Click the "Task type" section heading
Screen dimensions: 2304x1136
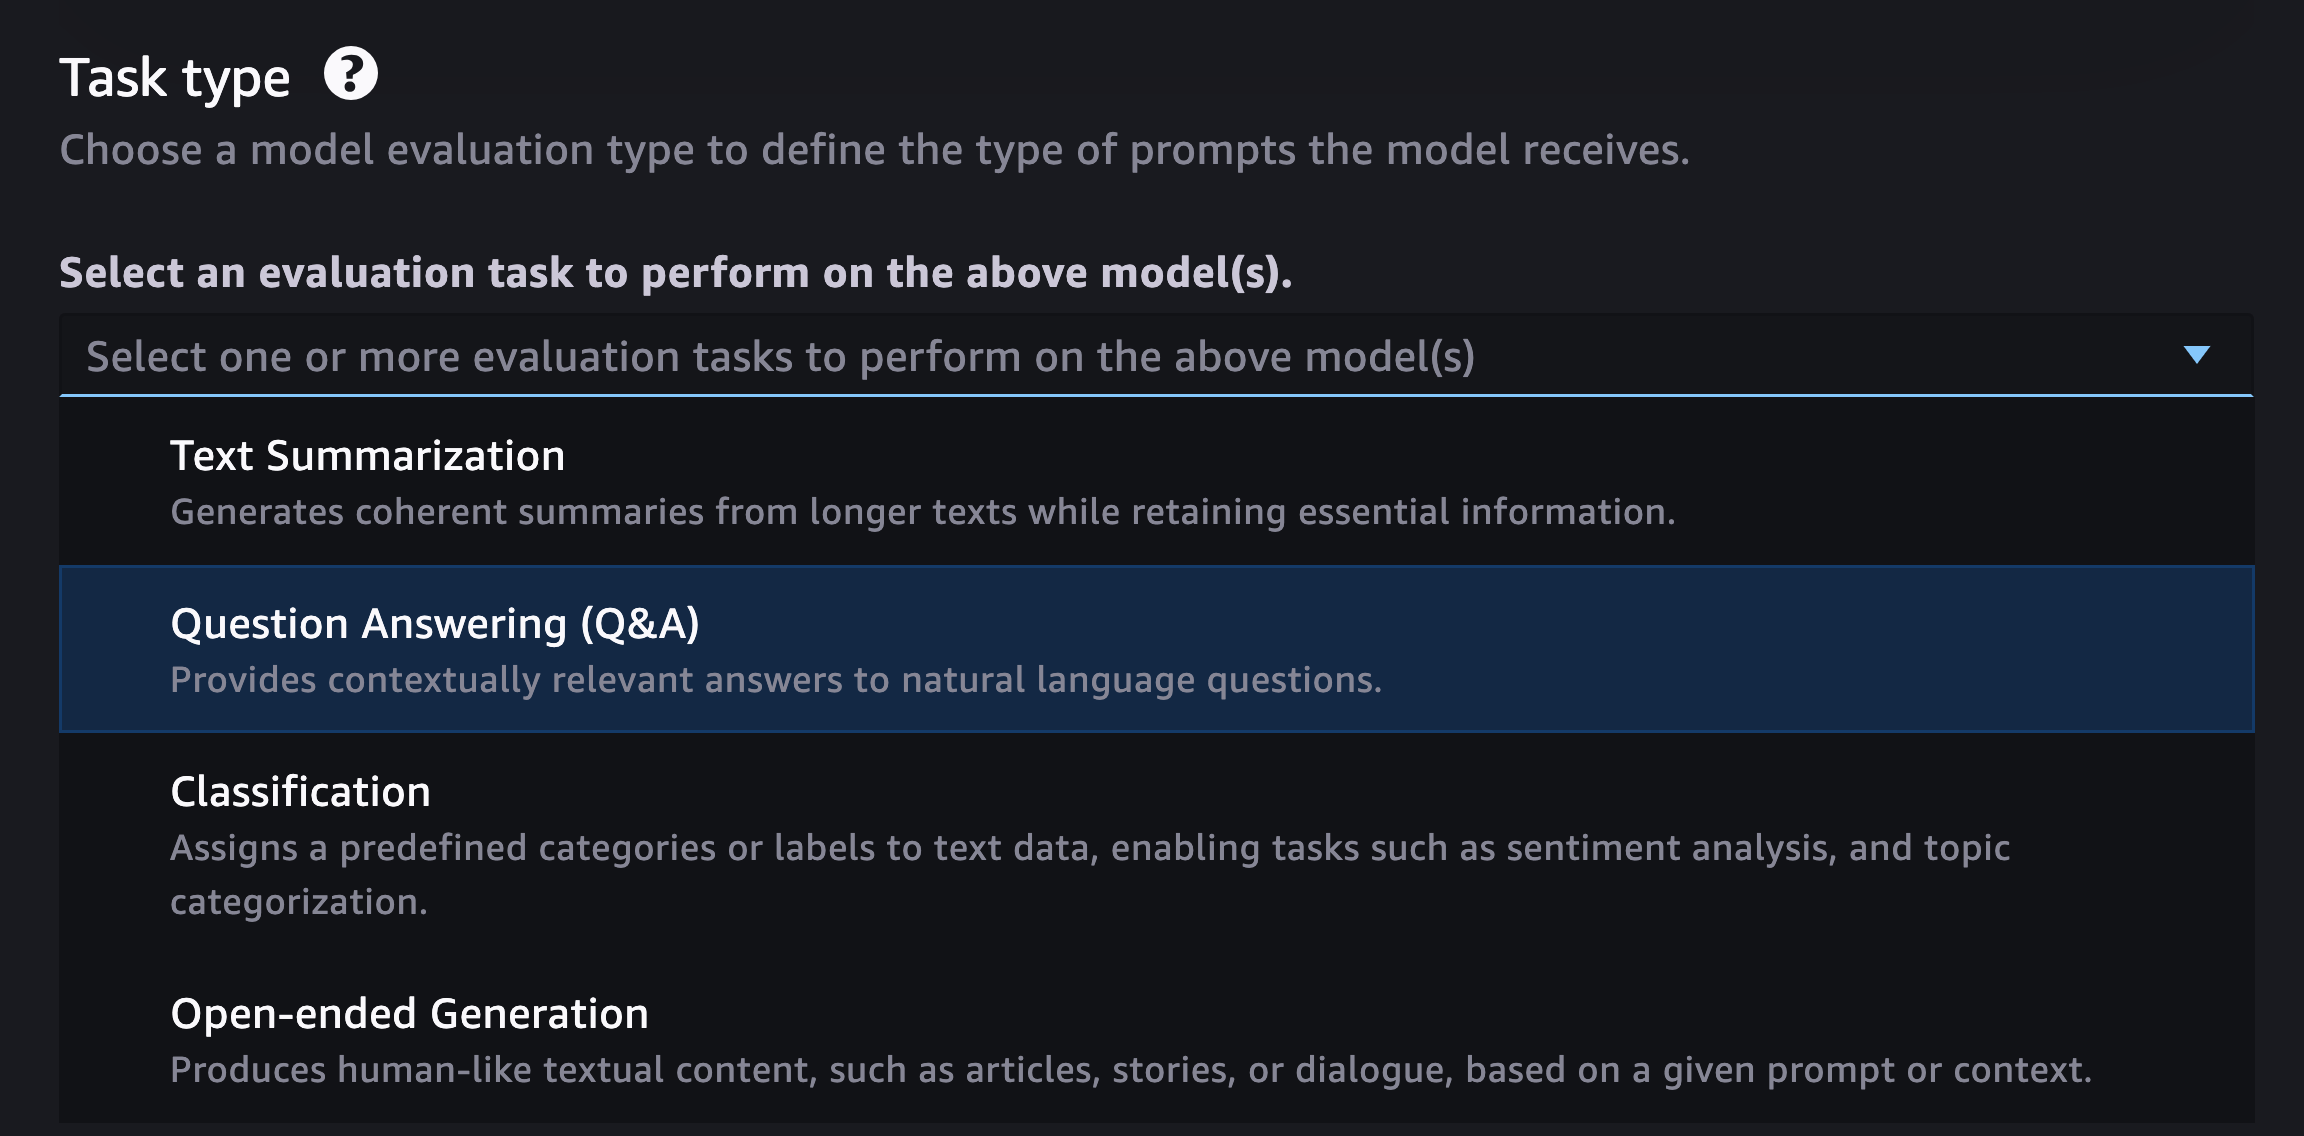(175, 78)
